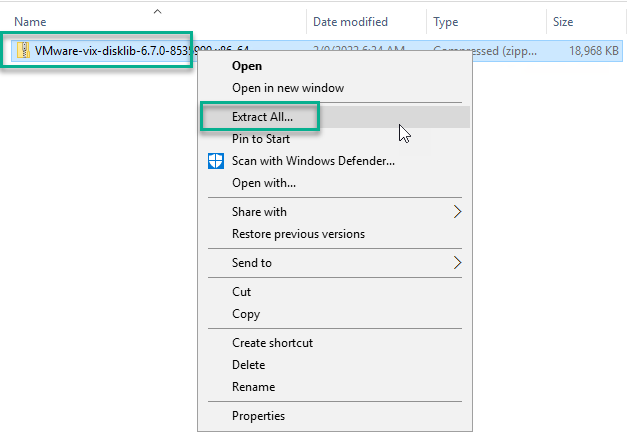Click the Windows Defender shield icon

[216, 161]
